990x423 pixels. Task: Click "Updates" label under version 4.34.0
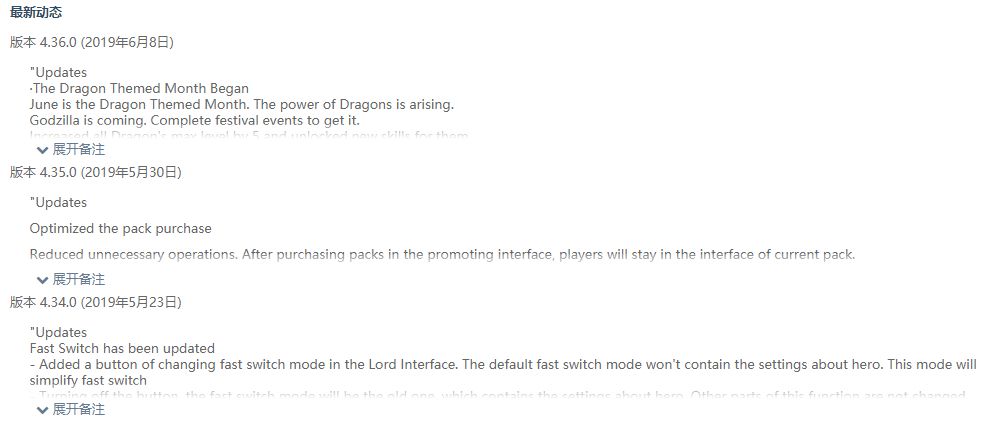click(x=58, y=333)
